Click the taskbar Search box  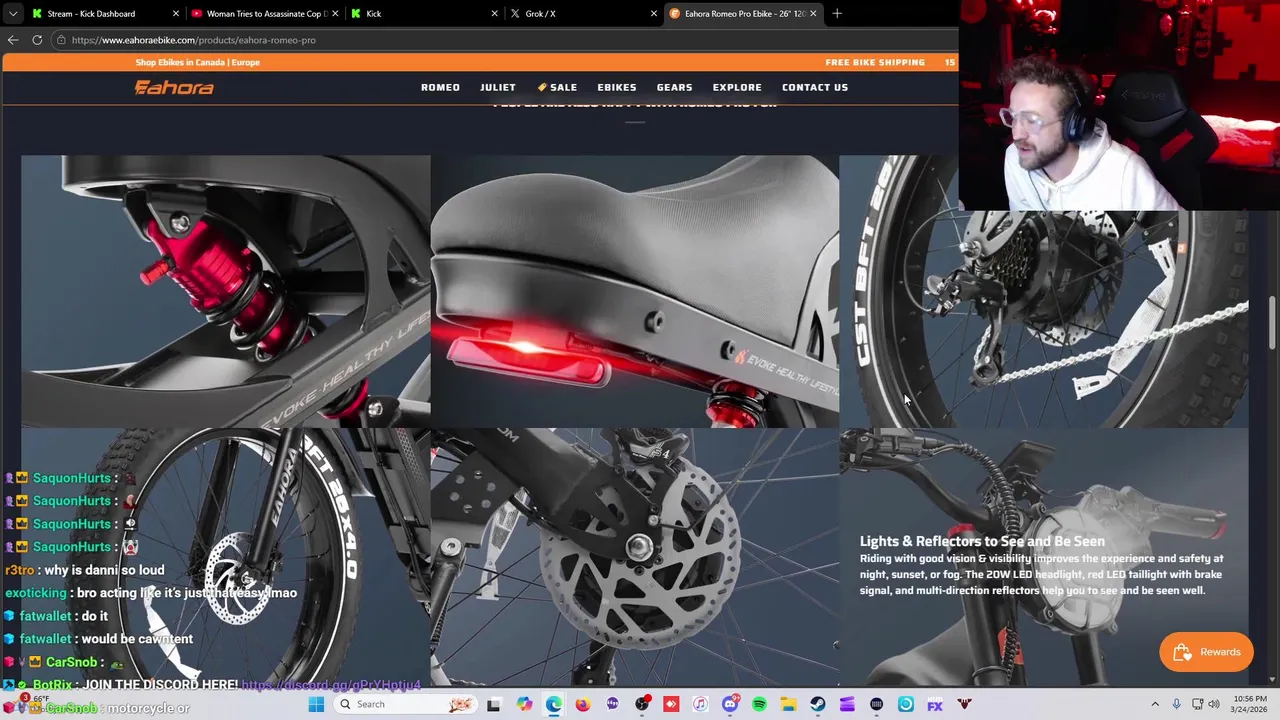pyautogui.click(x=404, y=704)
